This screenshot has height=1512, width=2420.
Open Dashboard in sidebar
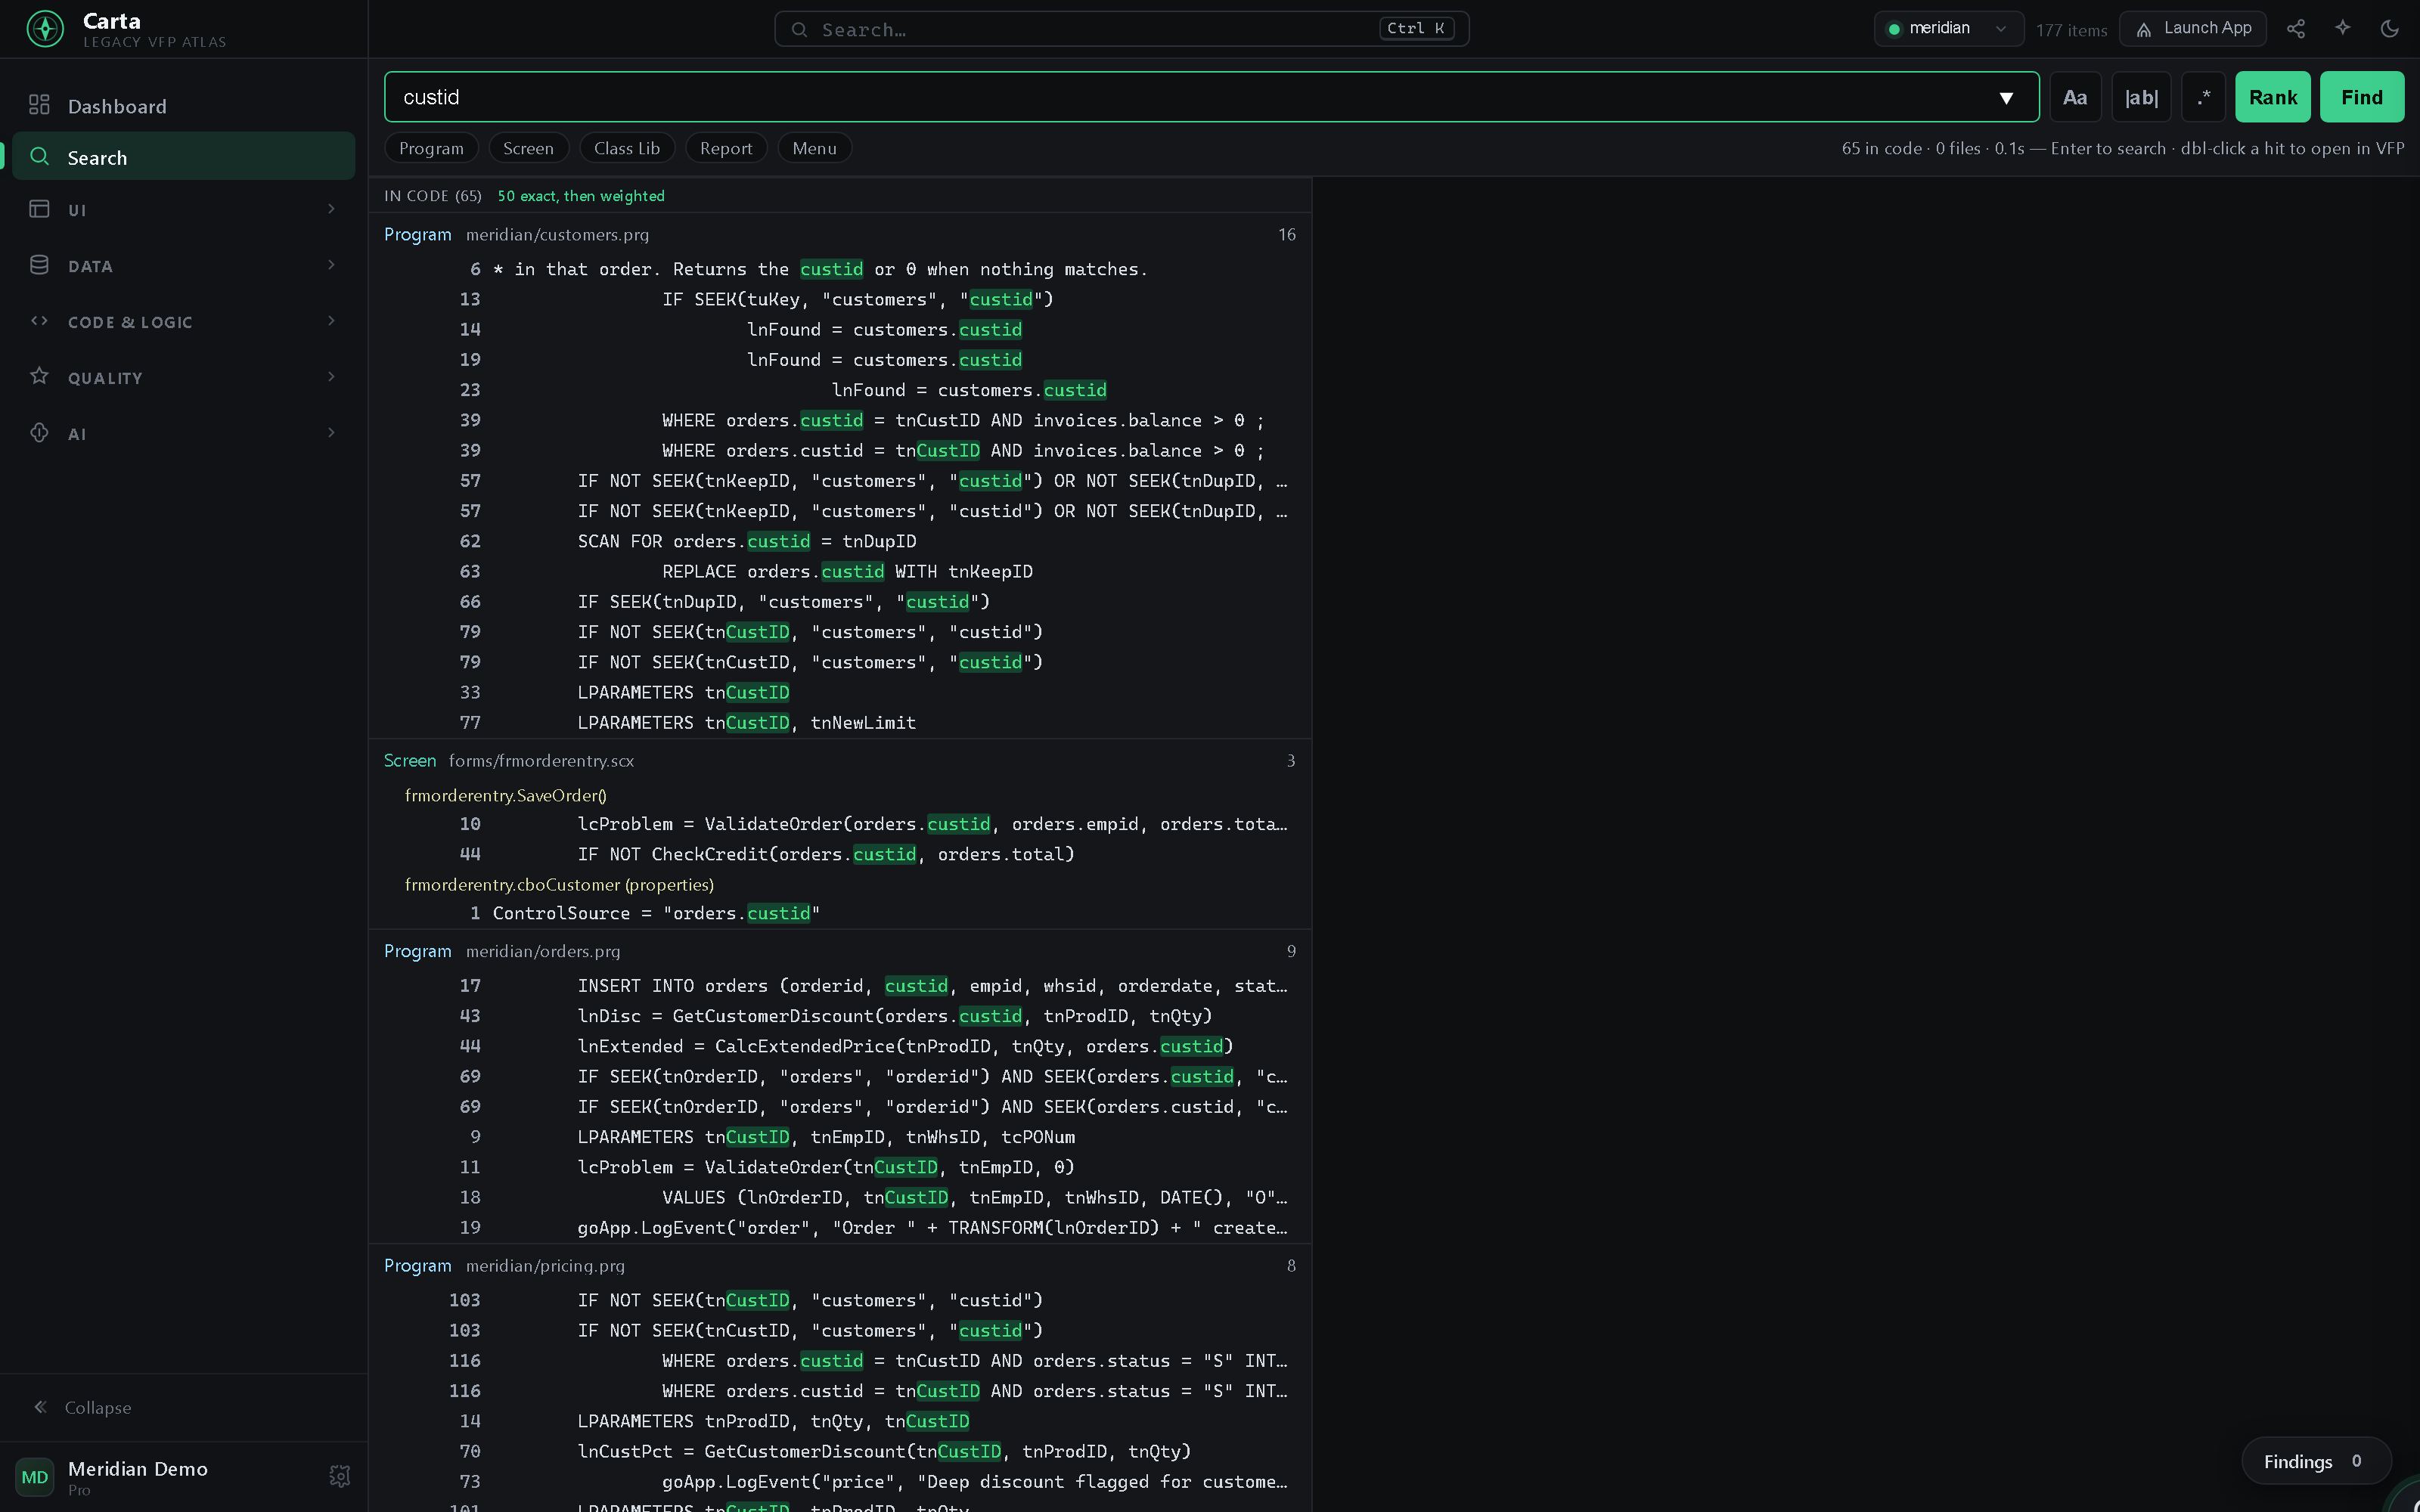click(184, 106)
